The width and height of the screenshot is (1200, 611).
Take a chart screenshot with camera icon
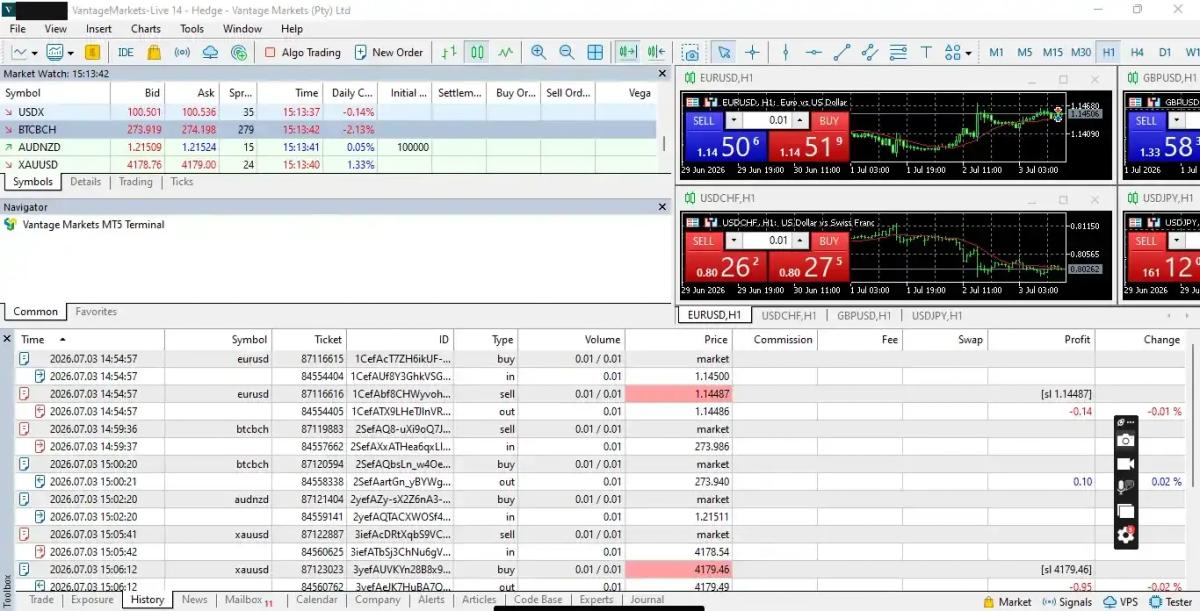click(690, 52)
